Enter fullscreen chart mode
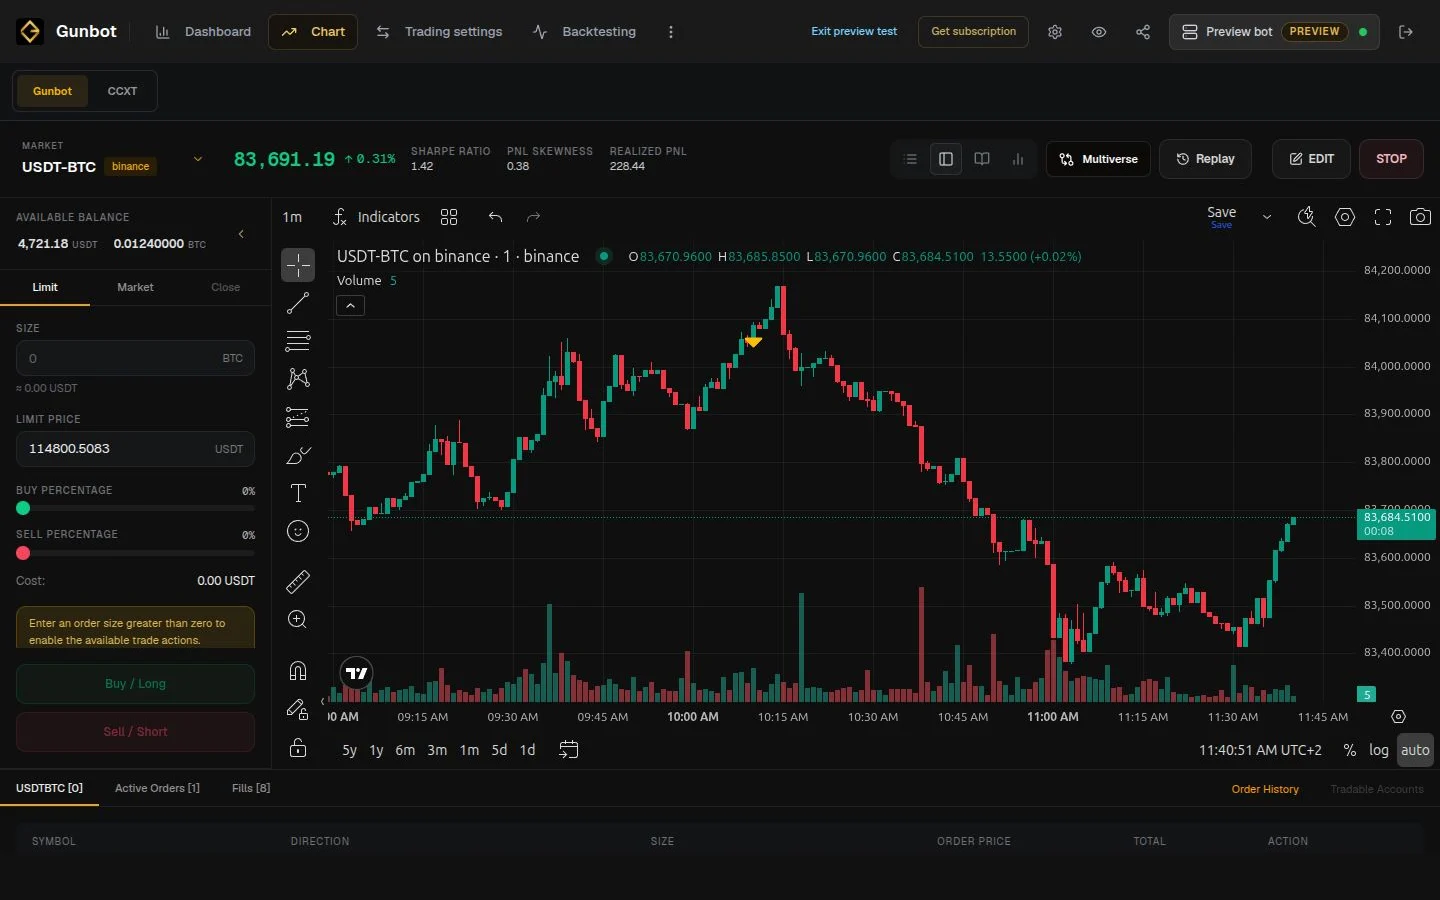This screenshot has width=1440, height=900. (1383, 217)
